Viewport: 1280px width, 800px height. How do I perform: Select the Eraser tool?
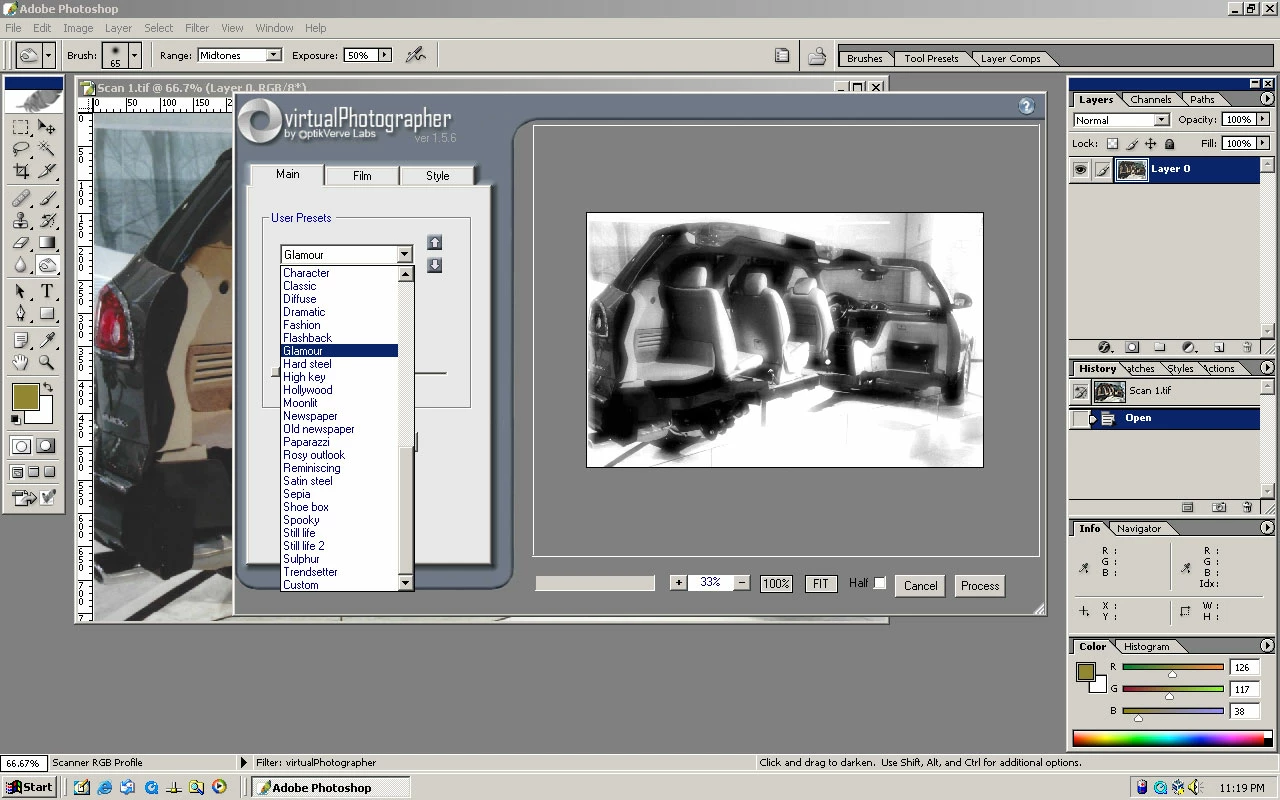coord(20,243)
